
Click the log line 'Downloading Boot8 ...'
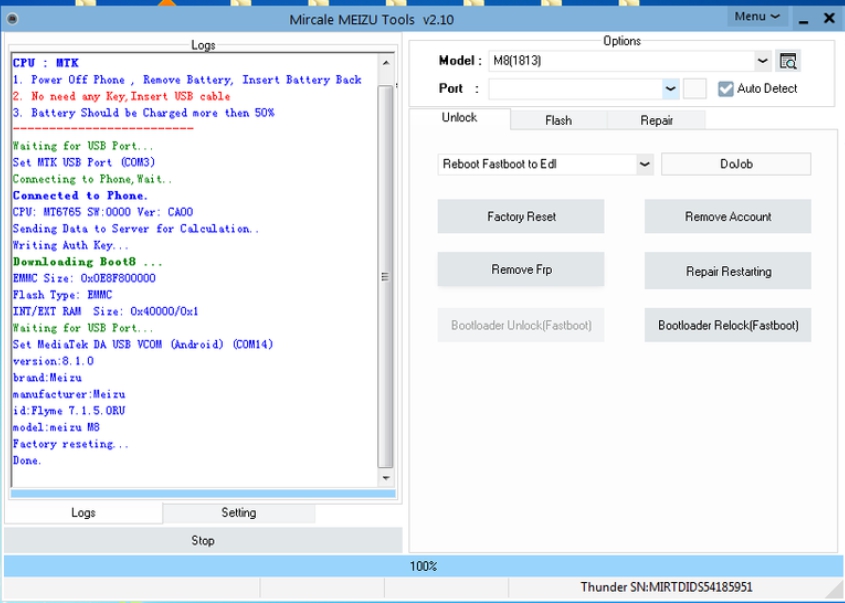pyautogui.click(x=87, y=262)
